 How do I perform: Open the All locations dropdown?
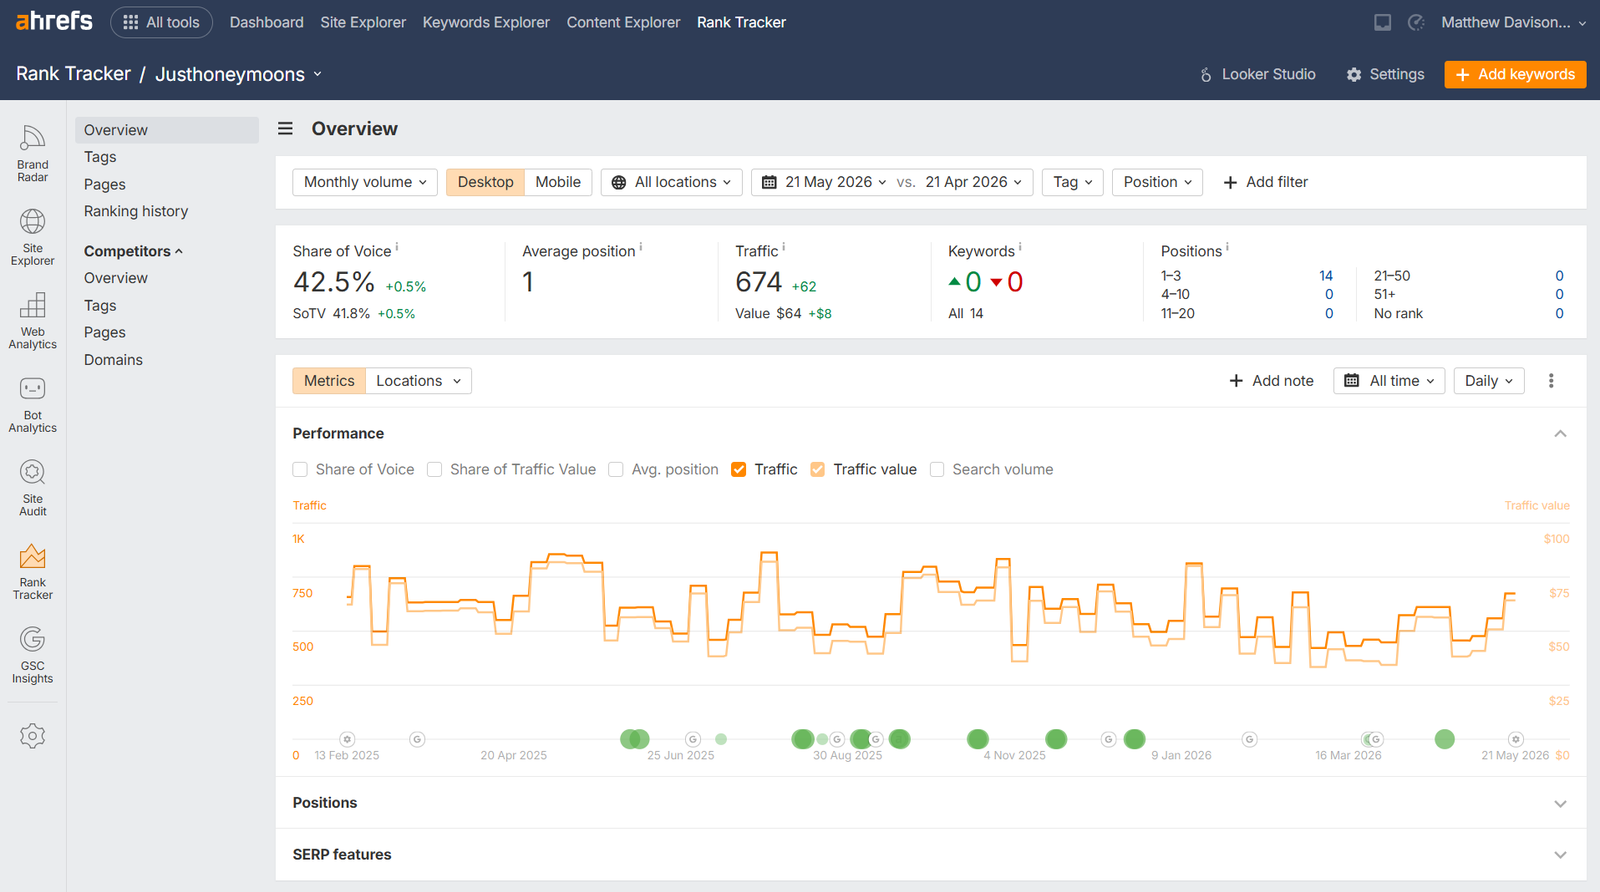tap(672, 182)
